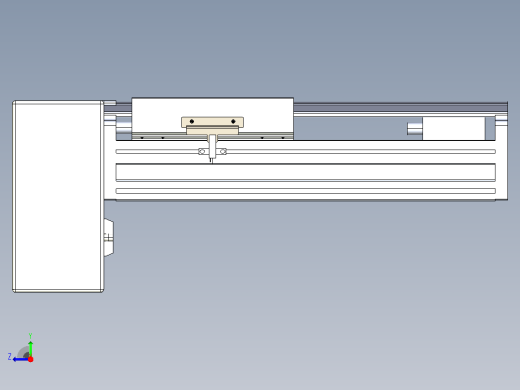Click the red origin dot of triad
Screen dimensions: 520x390
[x=31, y=359]
